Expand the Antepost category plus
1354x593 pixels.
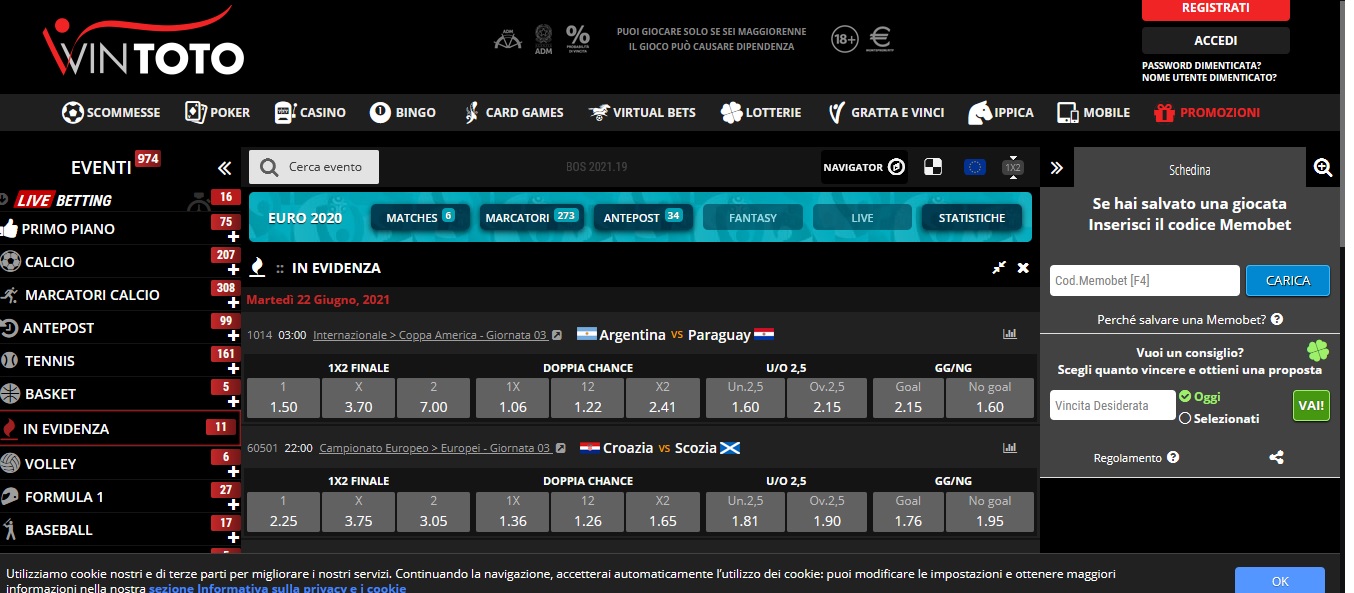tap(234, 337)
